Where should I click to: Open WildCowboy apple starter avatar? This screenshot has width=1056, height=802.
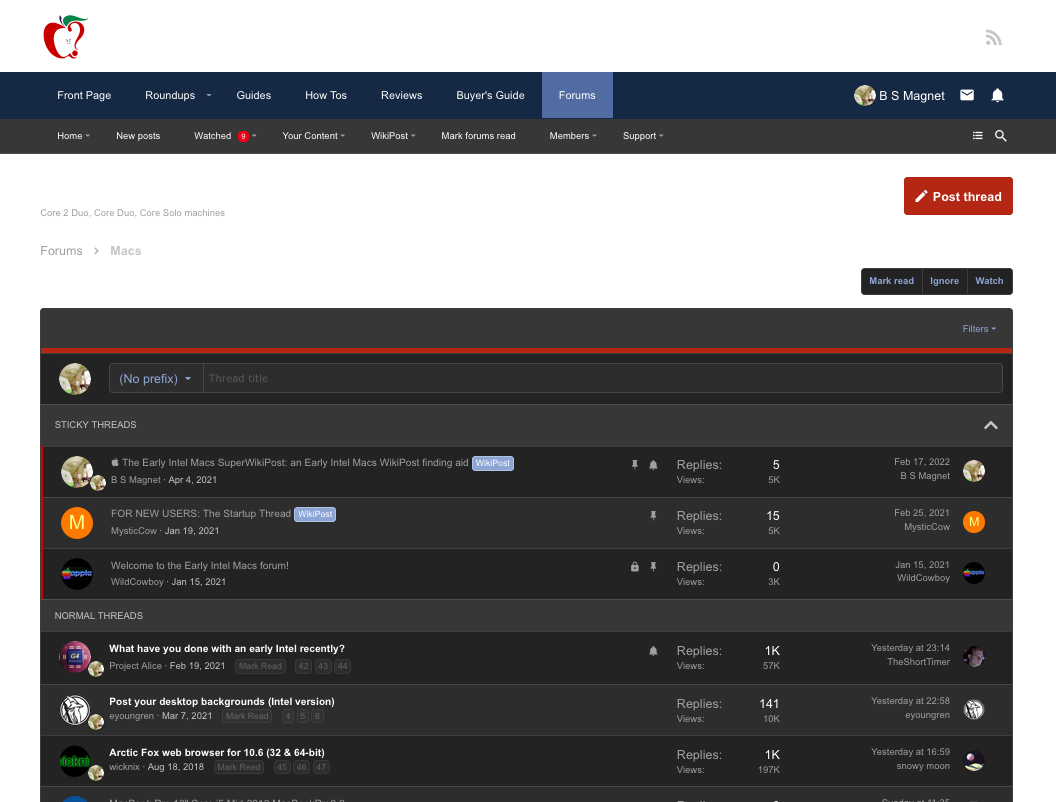tap(77, 574)
